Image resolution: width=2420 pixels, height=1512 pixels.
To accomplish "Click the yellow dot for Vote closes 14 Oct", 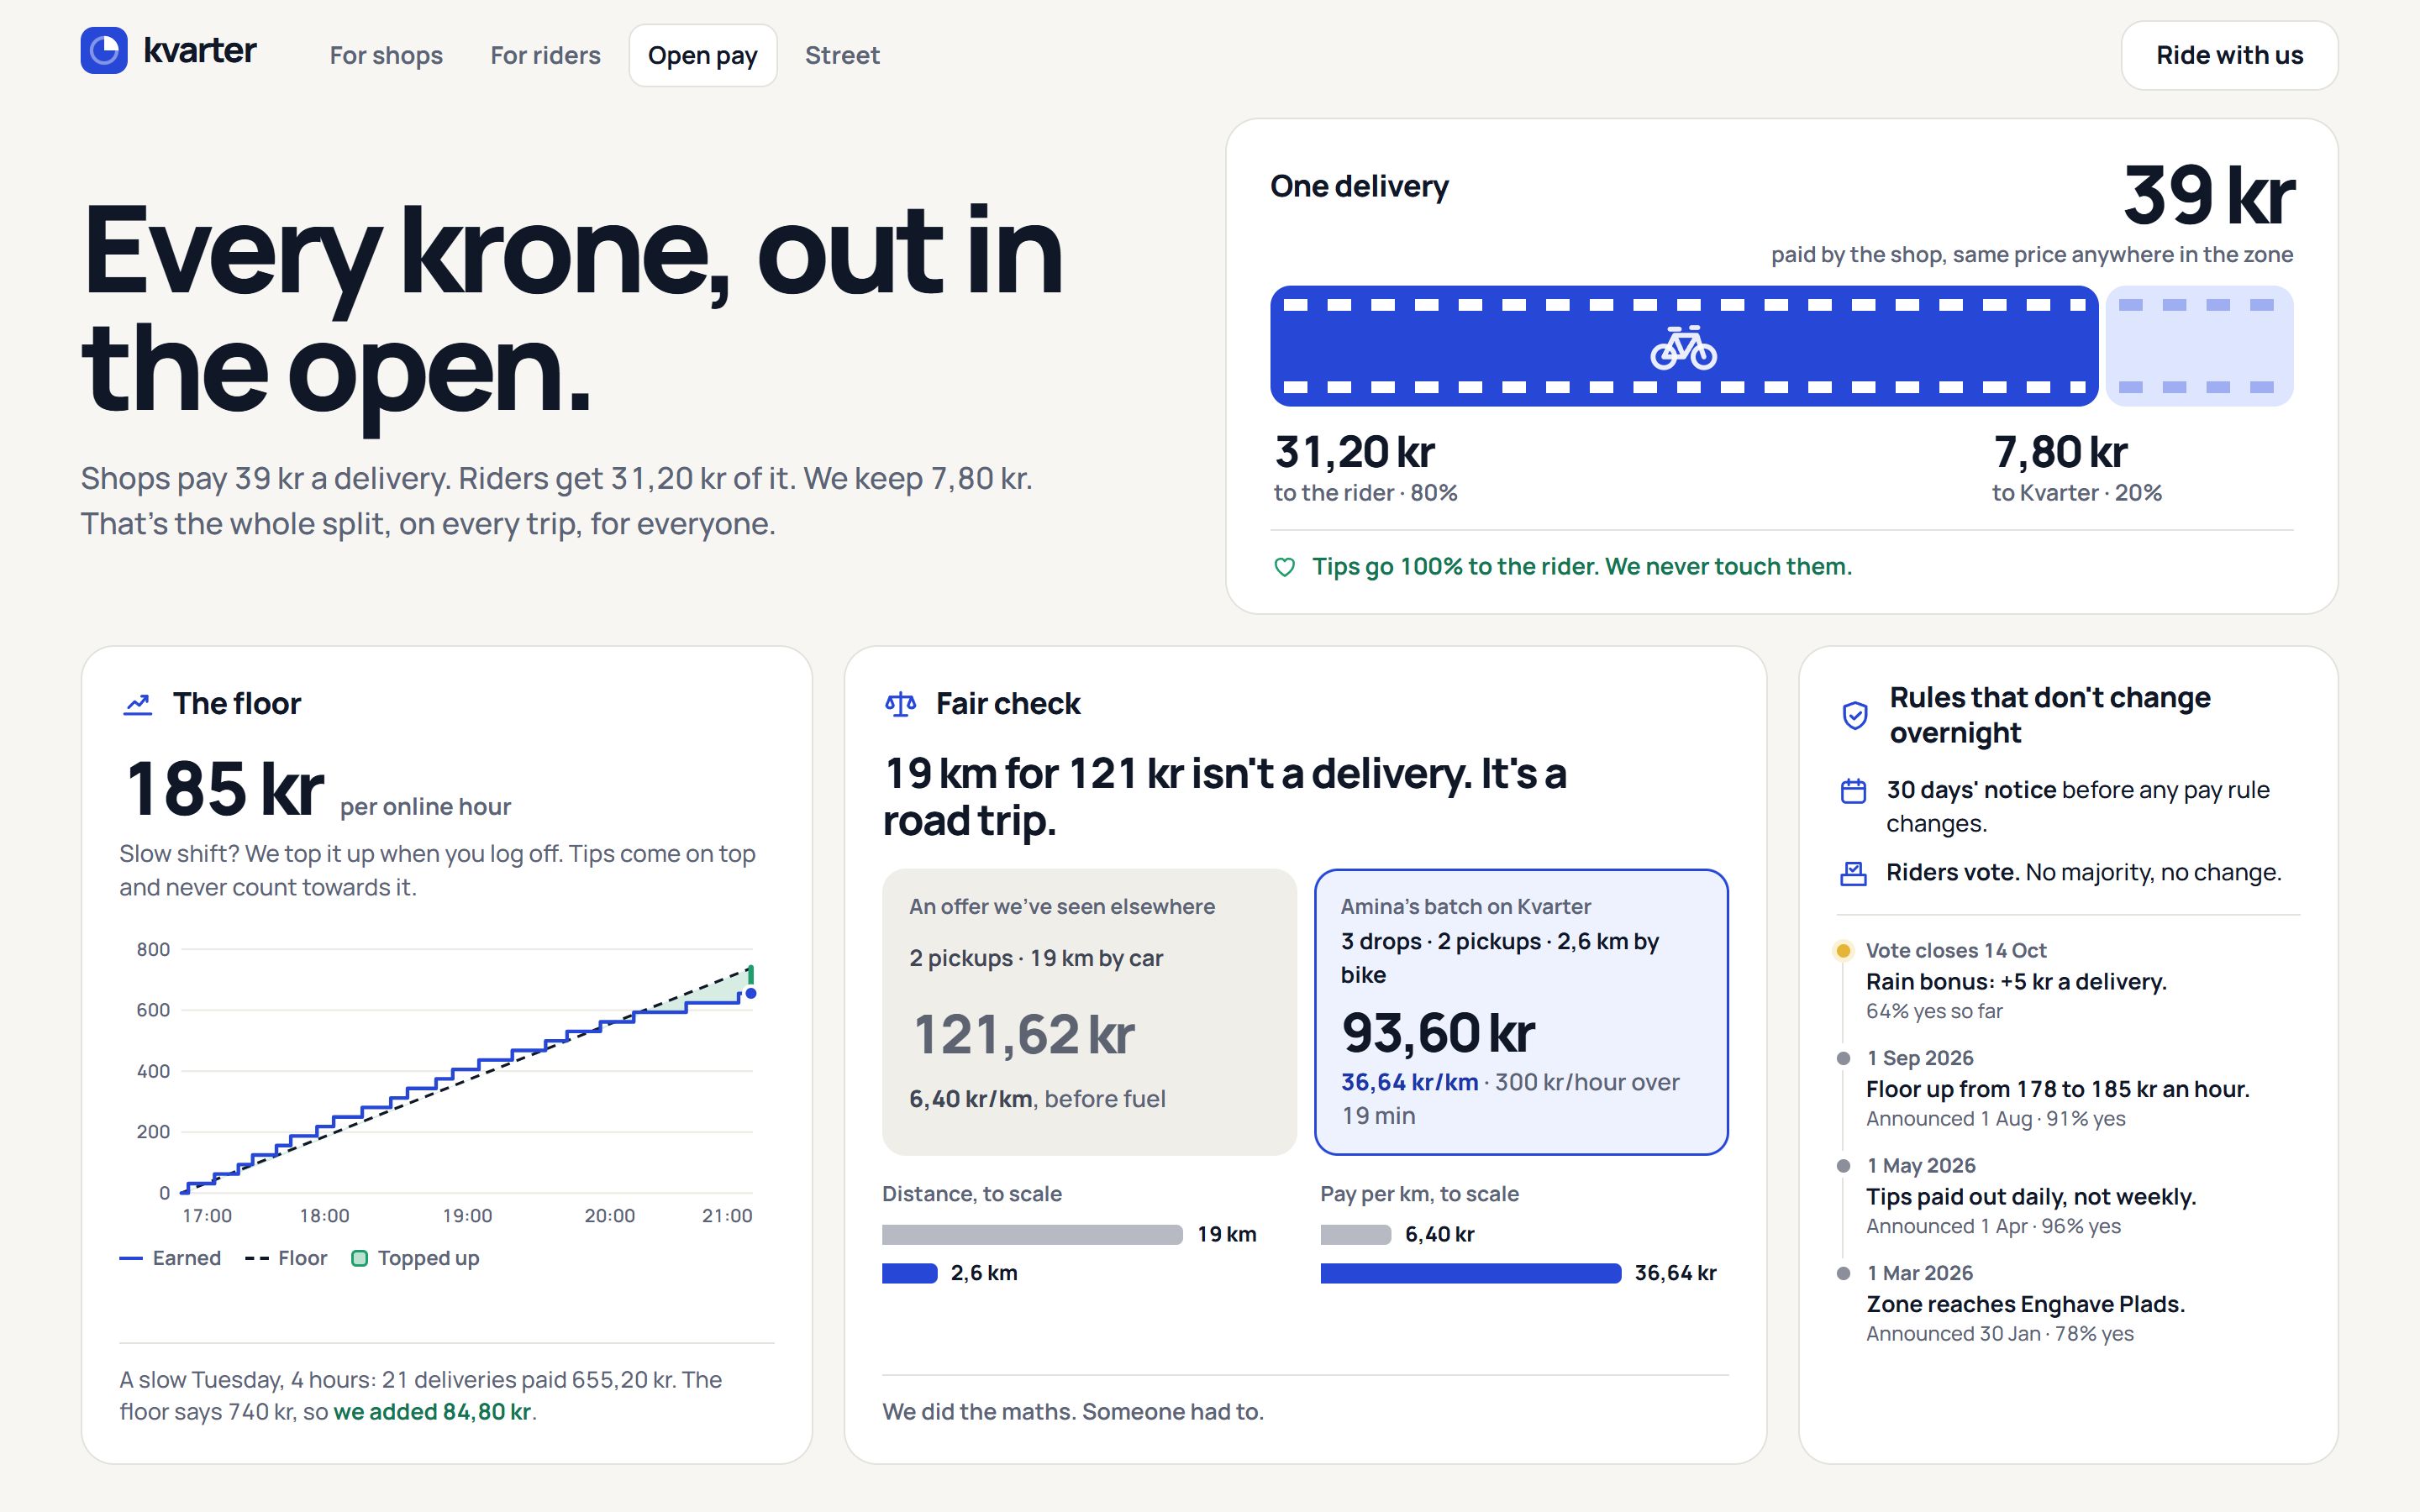I will [1843, 950].
